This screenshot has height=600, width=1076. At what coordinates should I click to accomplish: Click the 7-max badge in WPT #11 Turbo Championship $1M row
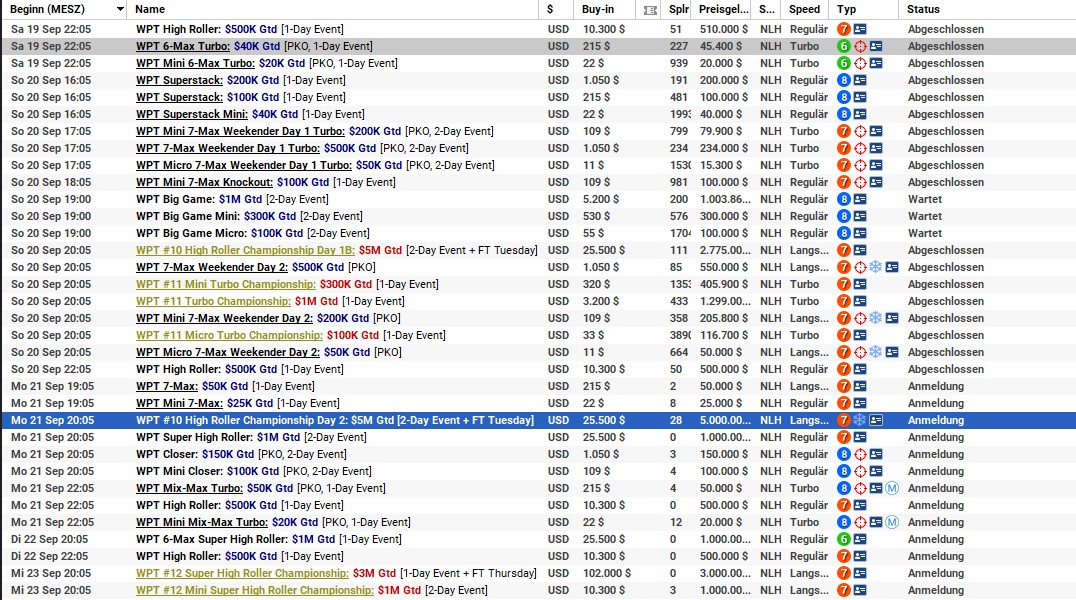tap(843, 301)
